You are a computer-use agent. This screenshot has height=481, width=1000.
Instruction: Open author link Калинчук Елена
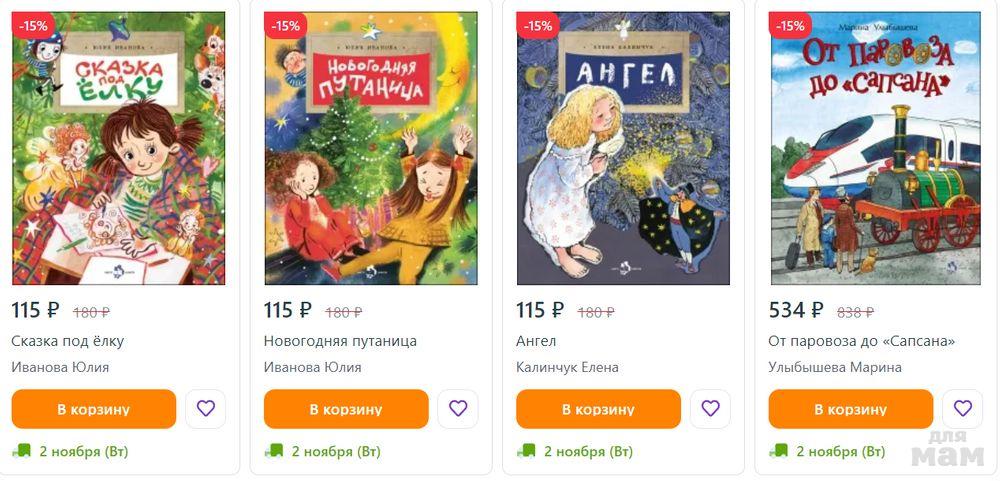pos(568,367)
